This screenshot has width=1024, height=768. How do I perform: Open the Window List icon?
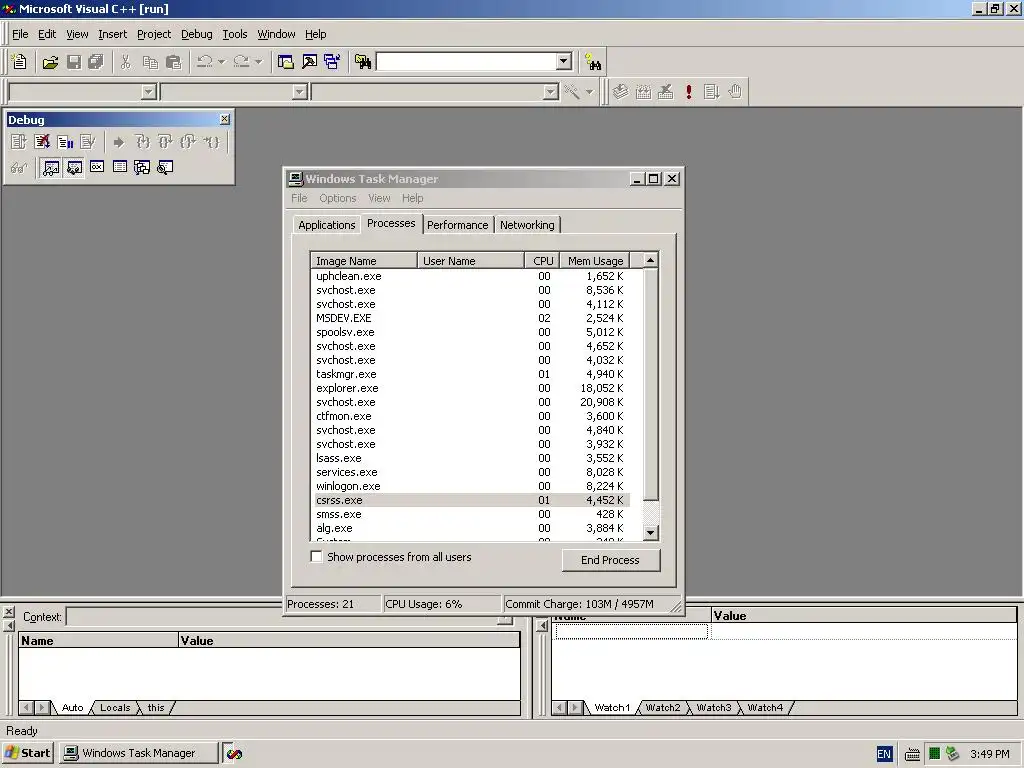point(332,62)
